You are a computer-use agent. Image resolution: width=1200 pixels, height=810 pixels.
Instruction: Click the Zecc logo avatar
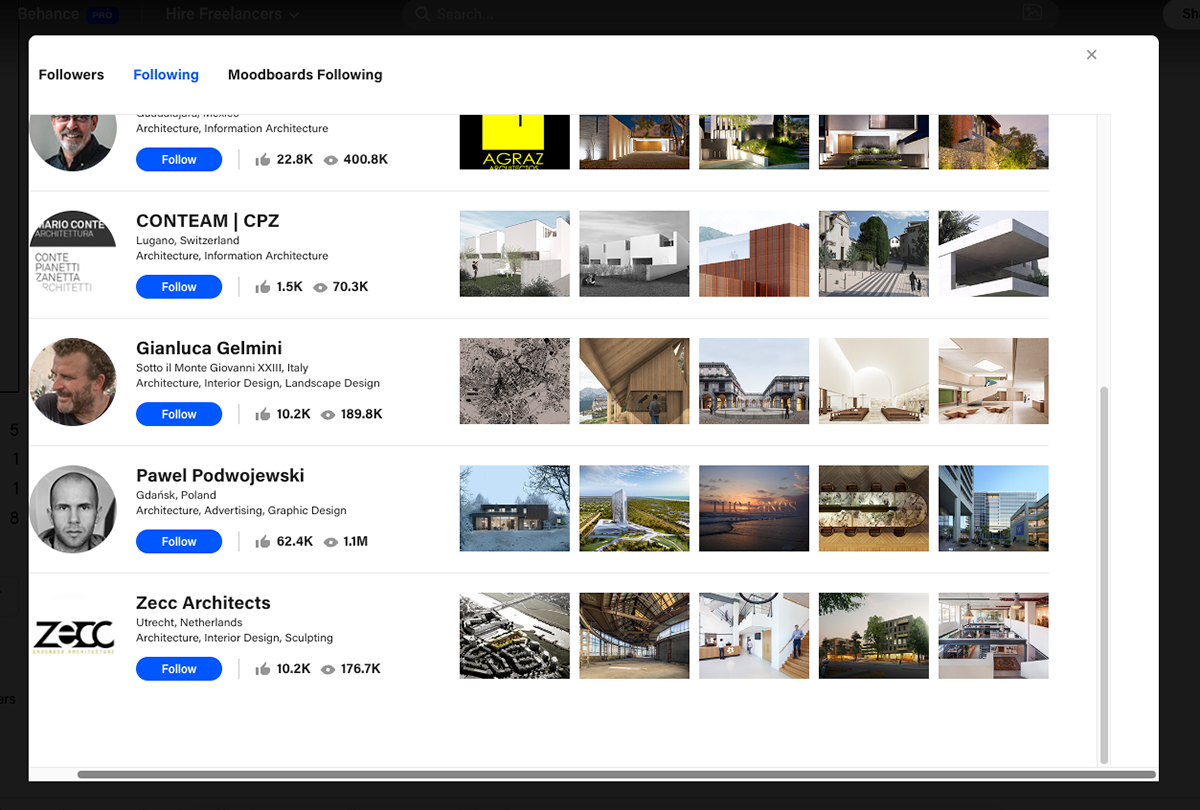click(x=73, y=636)
